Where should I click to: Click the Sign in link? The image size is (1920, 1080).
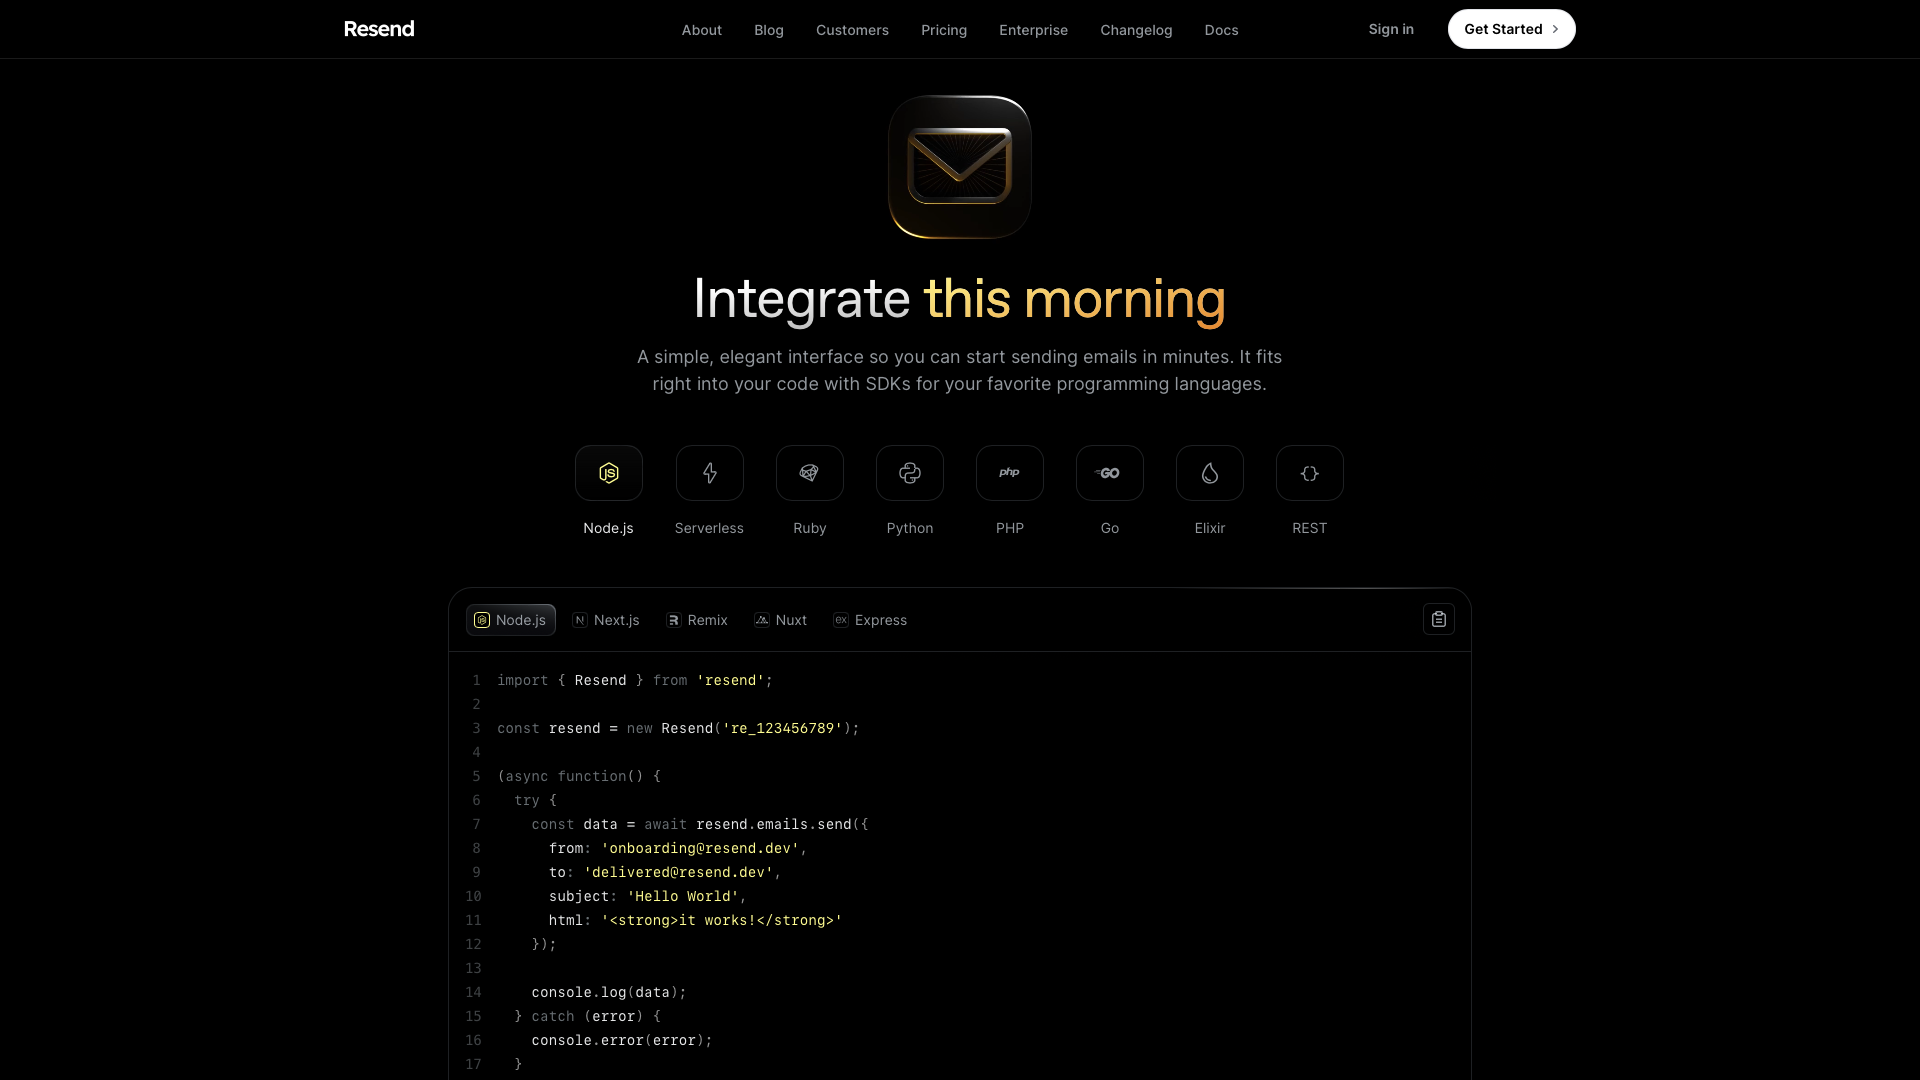[x=1391, y=29]
